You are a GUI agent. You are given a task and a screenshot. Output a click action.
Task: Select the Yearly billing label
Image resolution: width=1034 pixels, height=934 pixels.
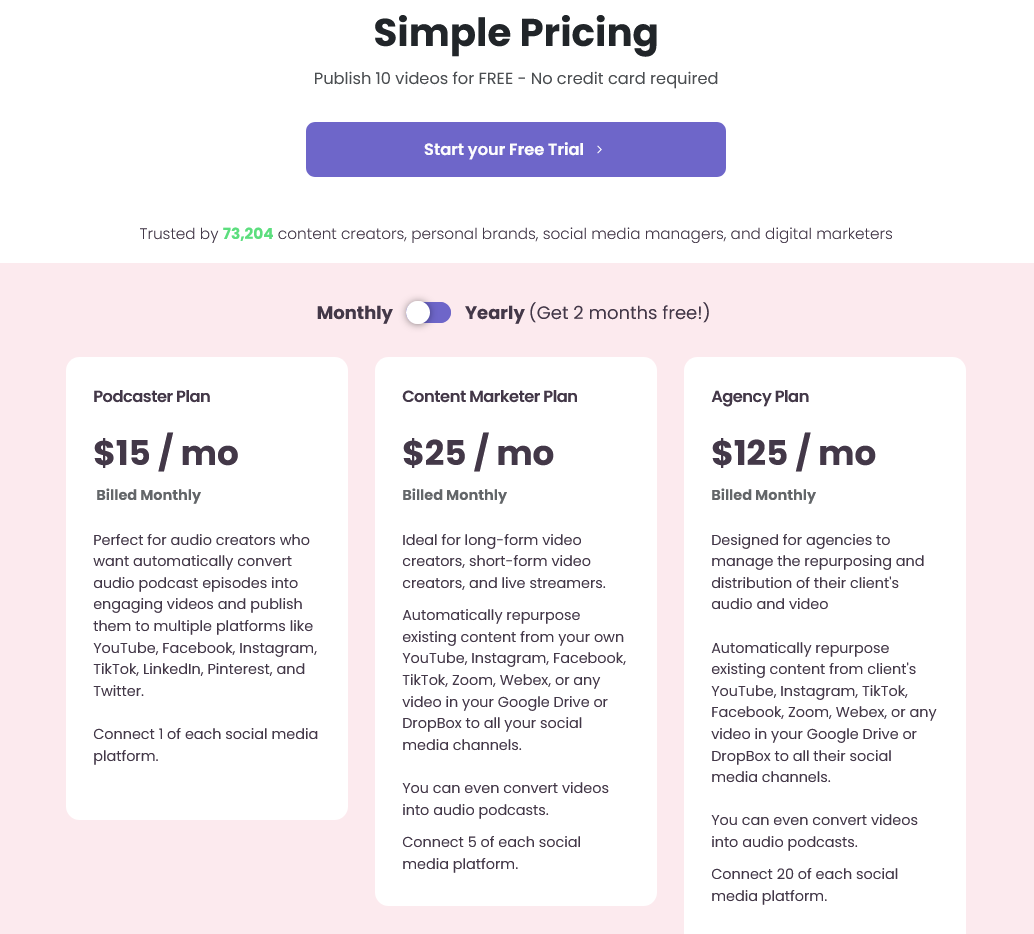pyautogui.click(x=495, y=313)
